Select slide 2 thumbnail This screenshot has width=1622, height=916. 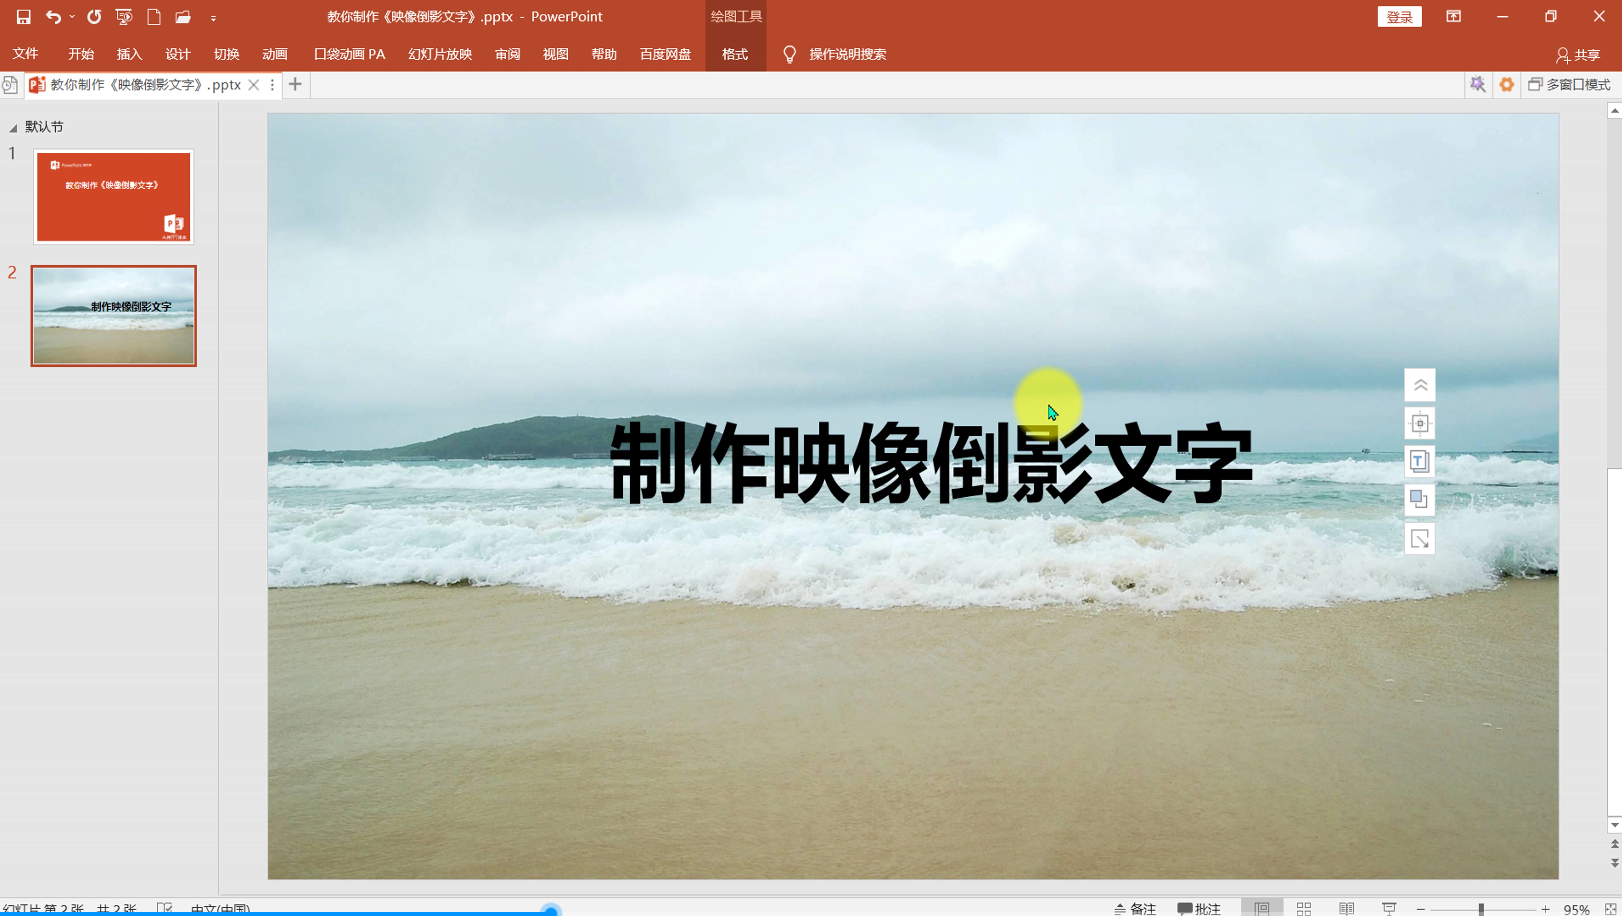coord(114,316)
